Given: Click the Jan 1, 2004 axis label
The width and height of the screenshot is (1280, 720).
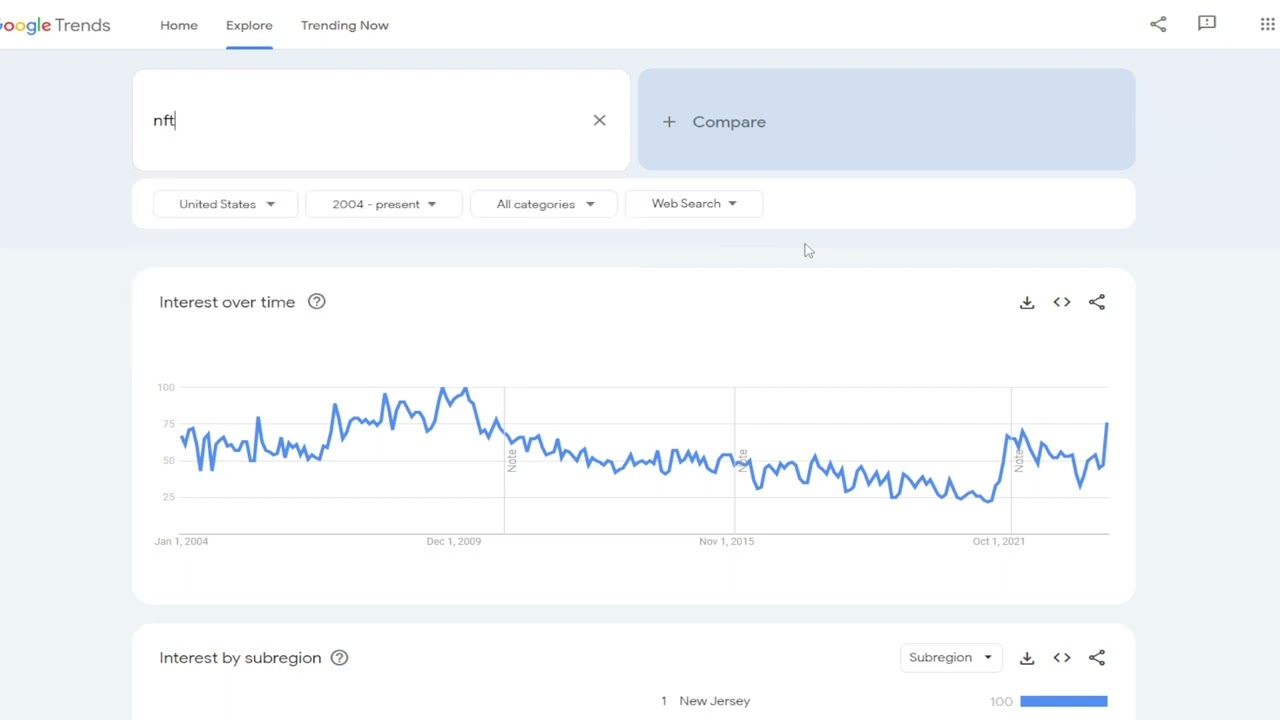Looking at the screenshot, I should [181, 541].
